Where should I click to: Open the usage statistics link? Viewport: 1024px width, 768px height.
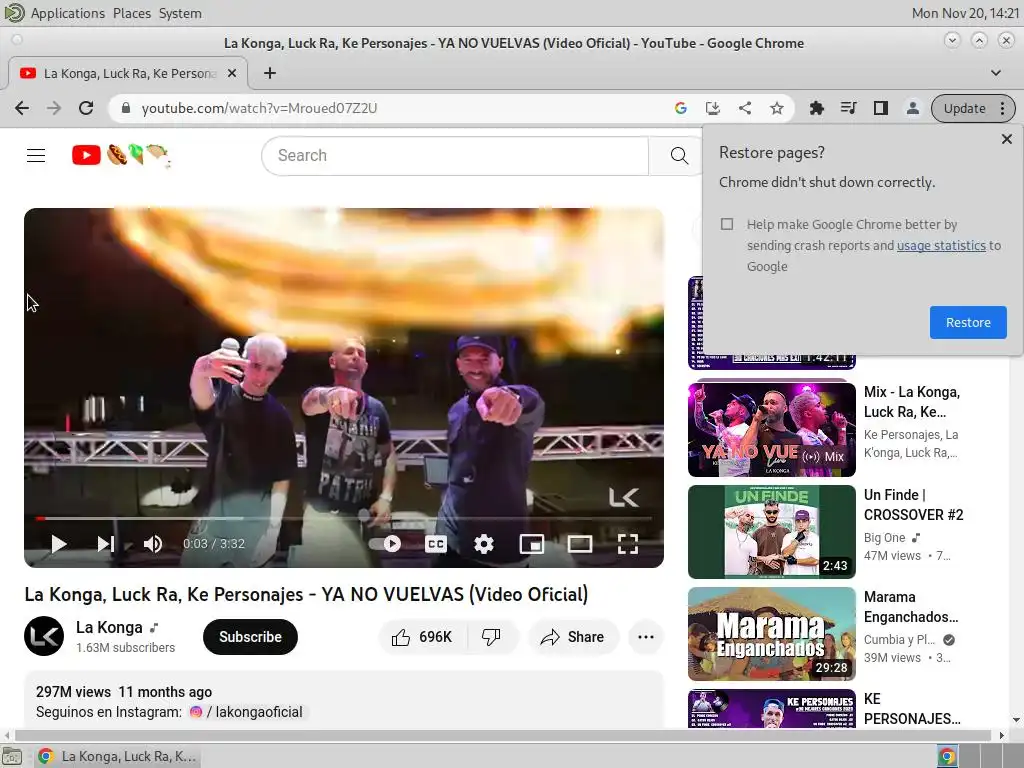941,246
